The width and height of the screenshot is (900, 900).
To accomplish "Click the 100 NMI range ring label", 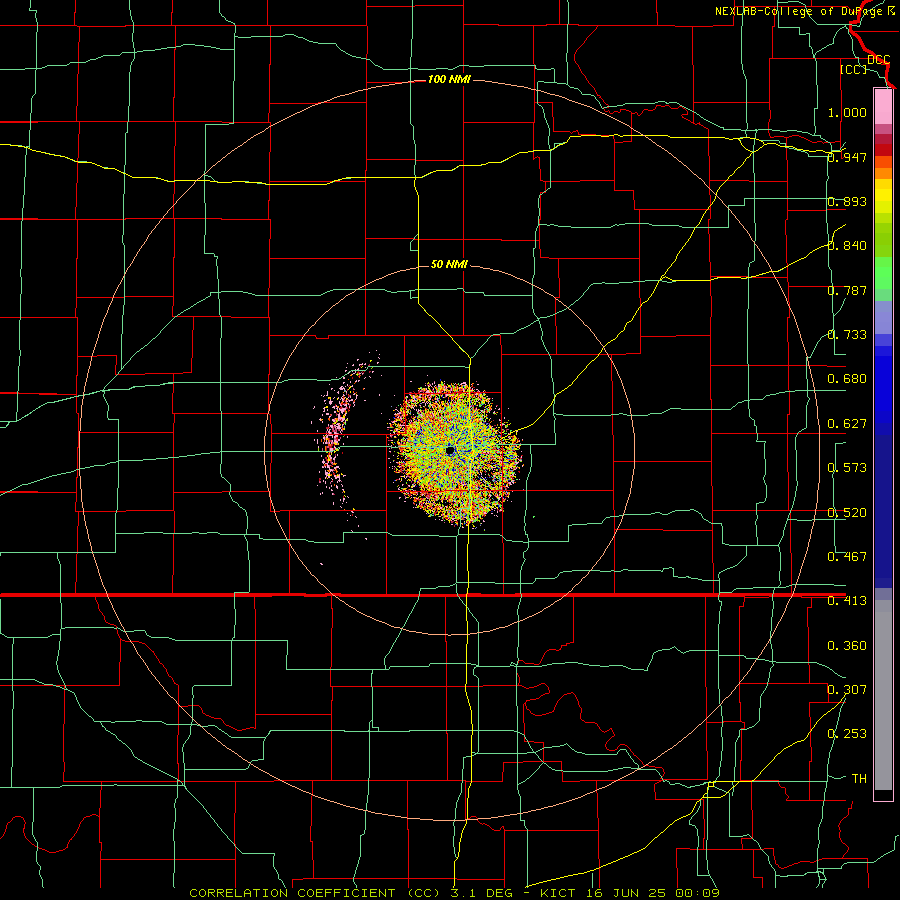I will click(x=449, y=79).
